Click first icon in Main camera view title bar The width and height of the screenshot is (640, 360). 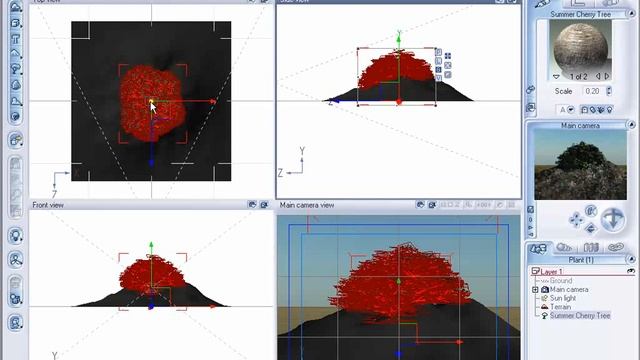420,205
